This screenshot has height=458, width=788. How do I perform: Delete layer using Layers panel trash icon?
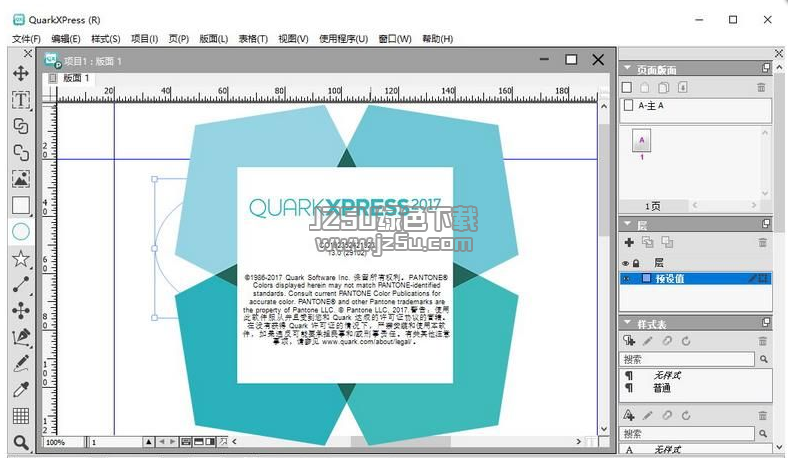pyautogui.click(x=762, y=242)
